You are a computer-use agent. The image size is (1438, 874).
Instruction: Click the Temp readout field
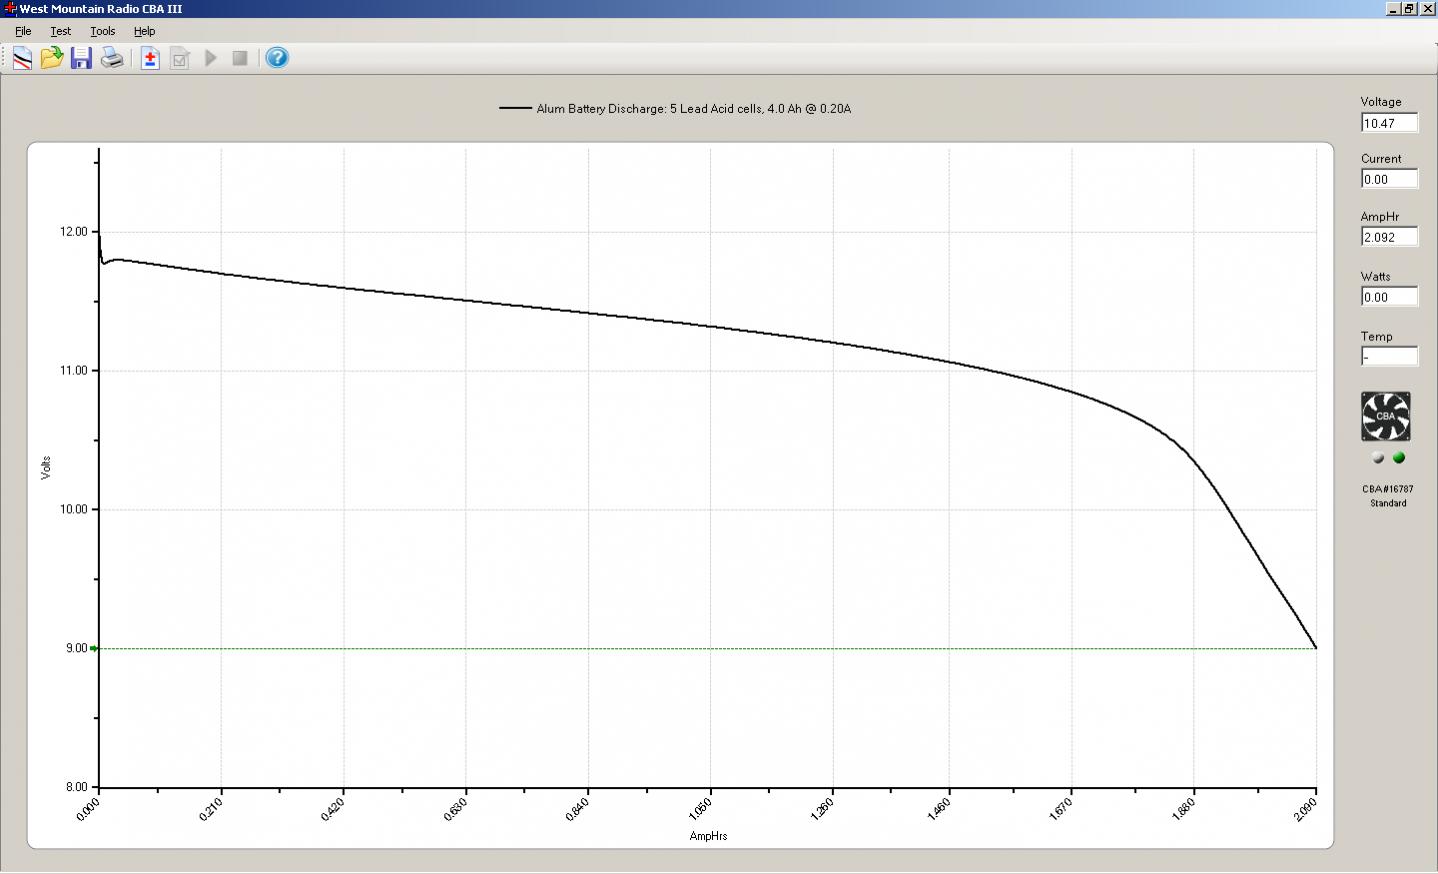pyautogui.click(x=1389, y=357)
